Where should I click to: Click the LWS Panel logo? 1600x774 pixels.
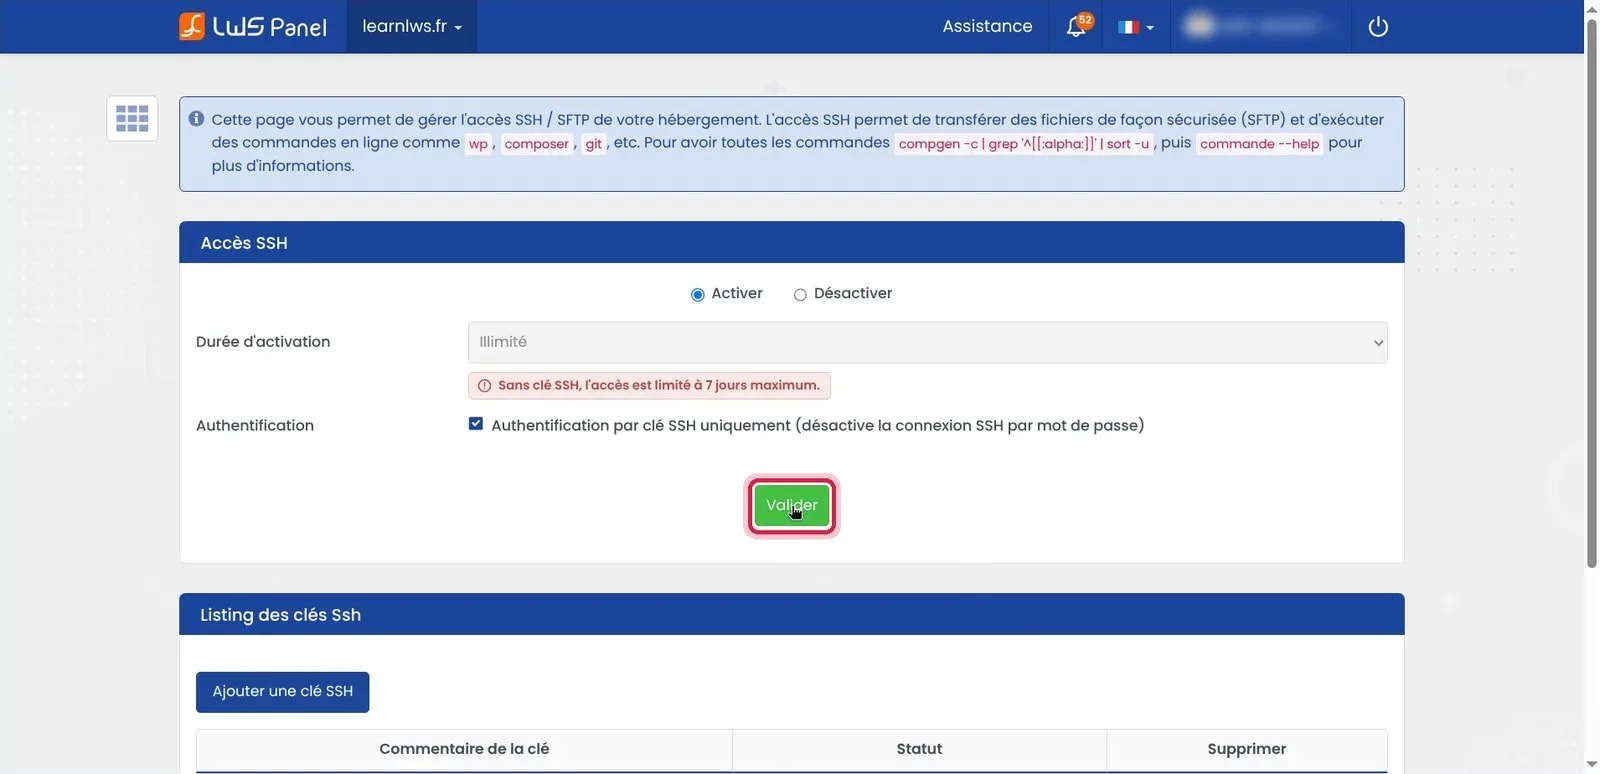(x=253, y=26)
